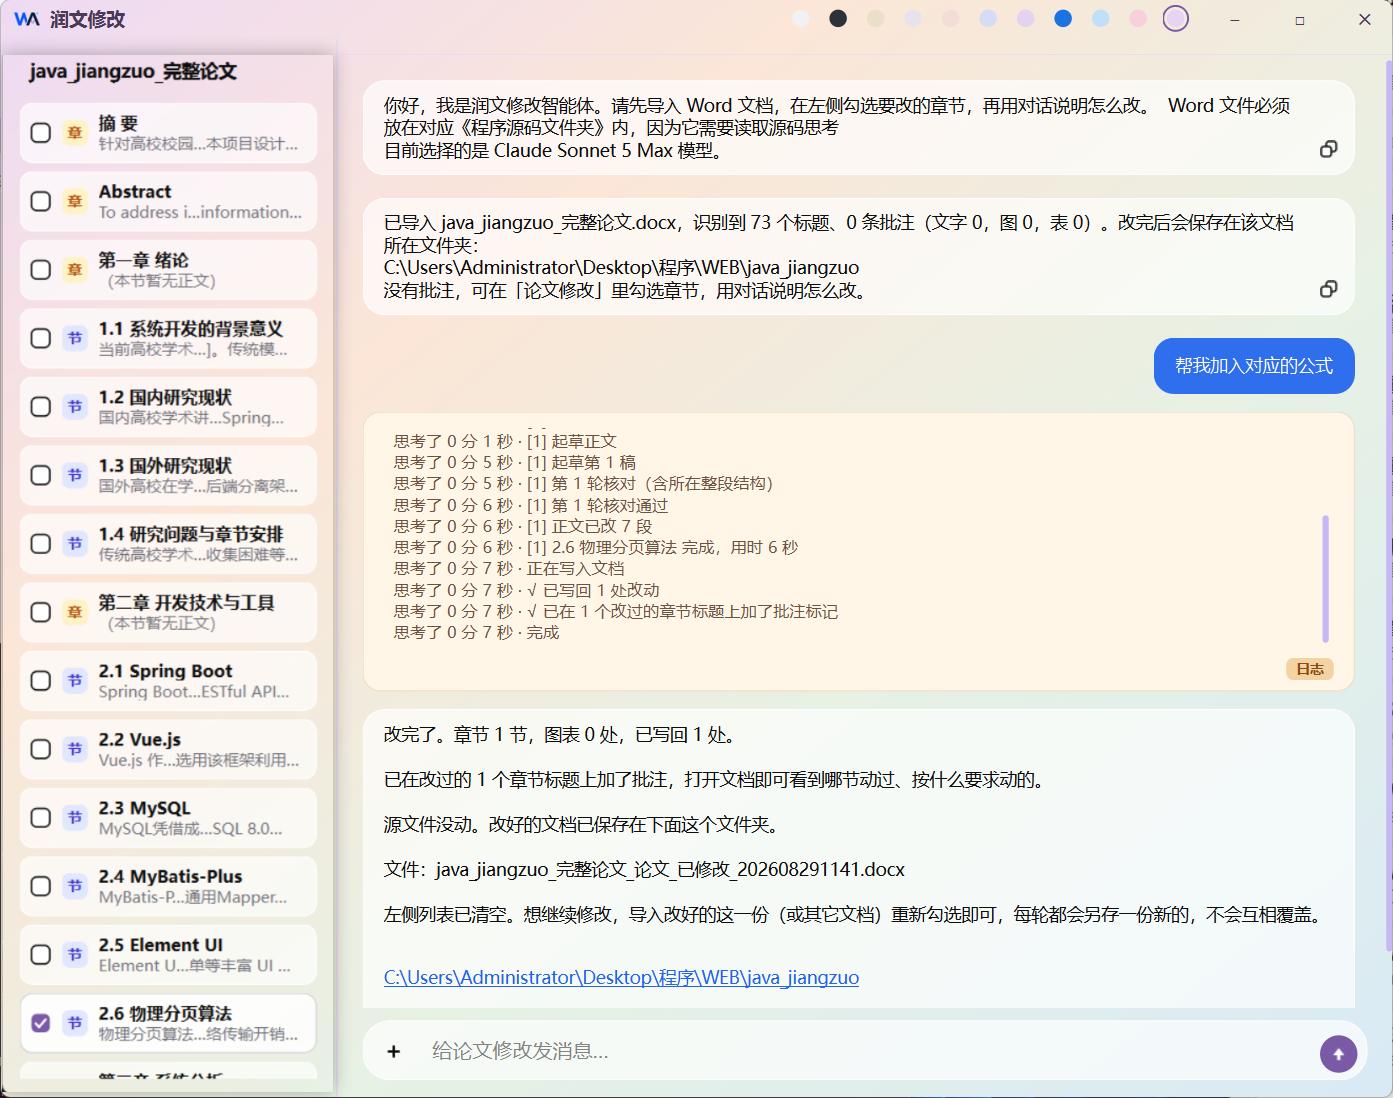Click the 源文件没动 notice line

tap(581, 825)
